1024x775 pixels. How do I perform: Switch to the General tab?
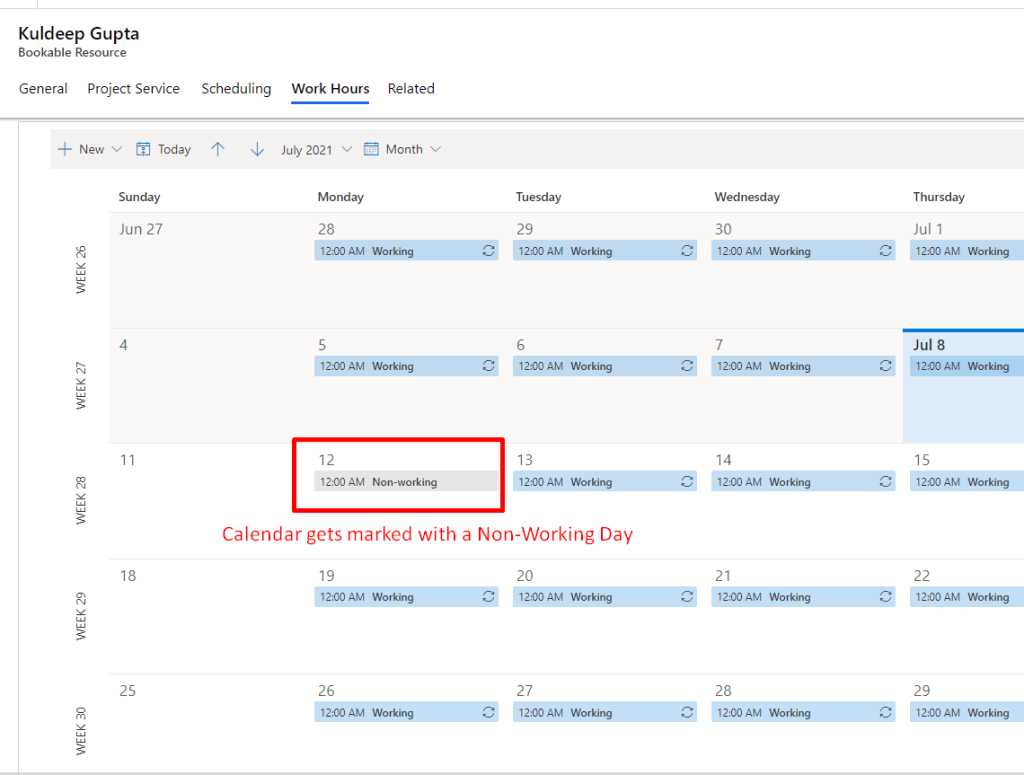point(43,89)
